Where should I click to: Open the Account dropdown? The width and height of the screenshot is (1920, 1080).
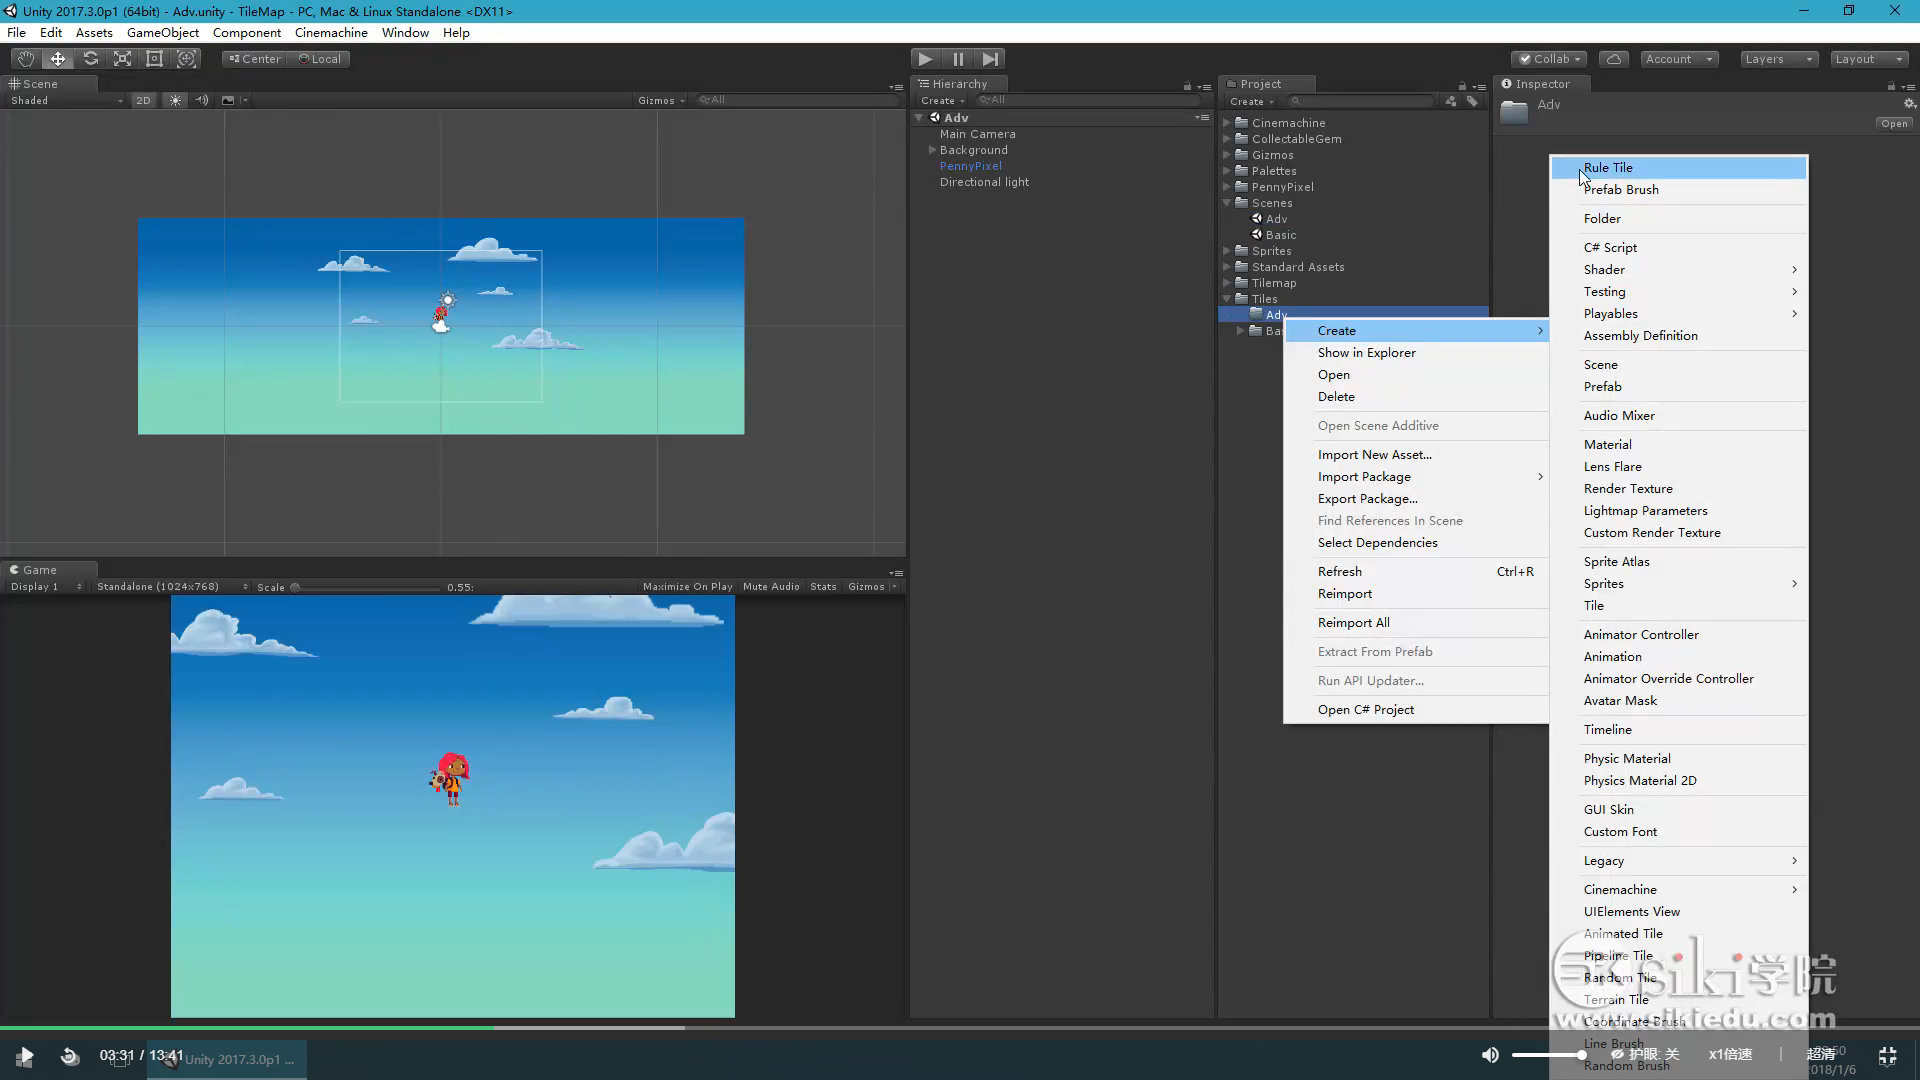[x=1679, y=59]
